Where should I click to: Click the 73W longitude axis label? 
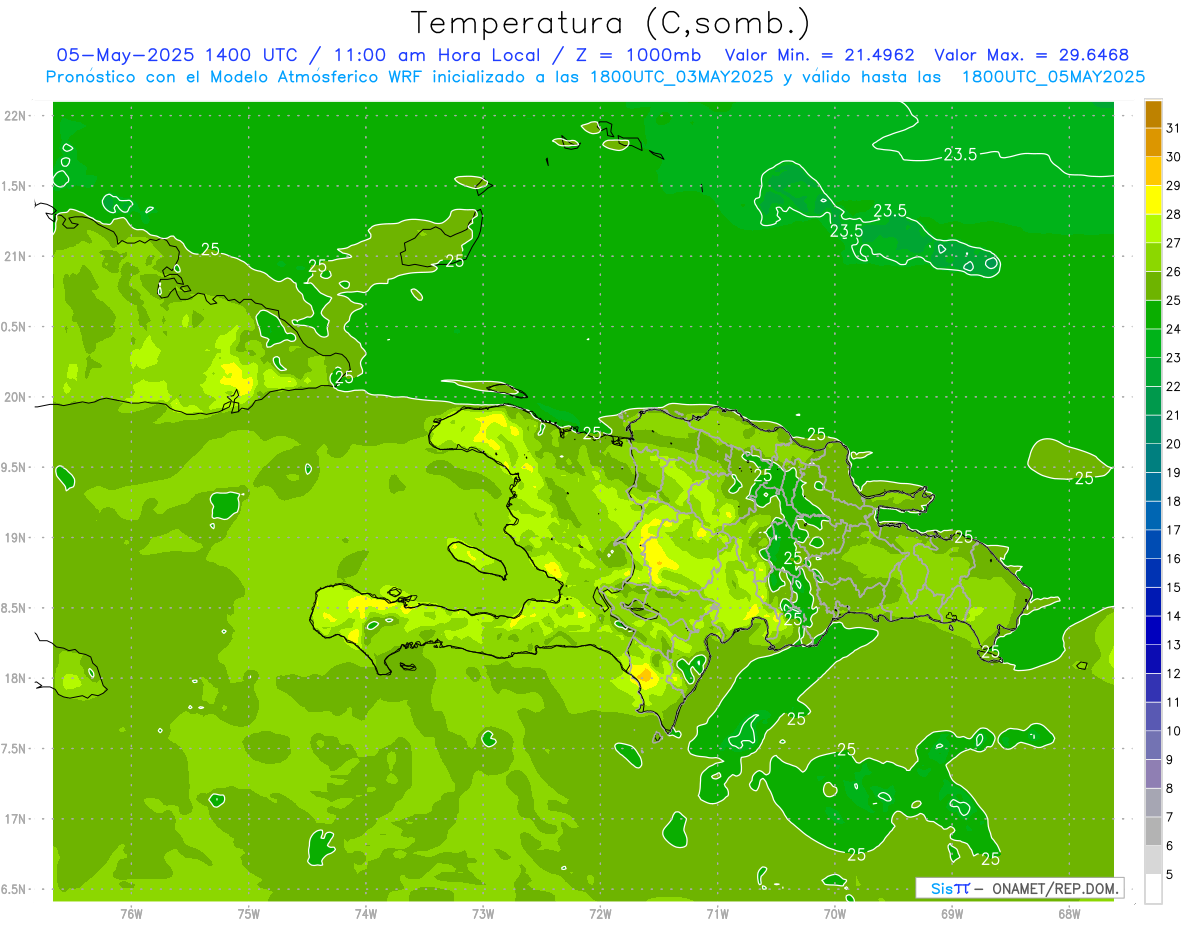pyautogui.click(x=483, y=913)
